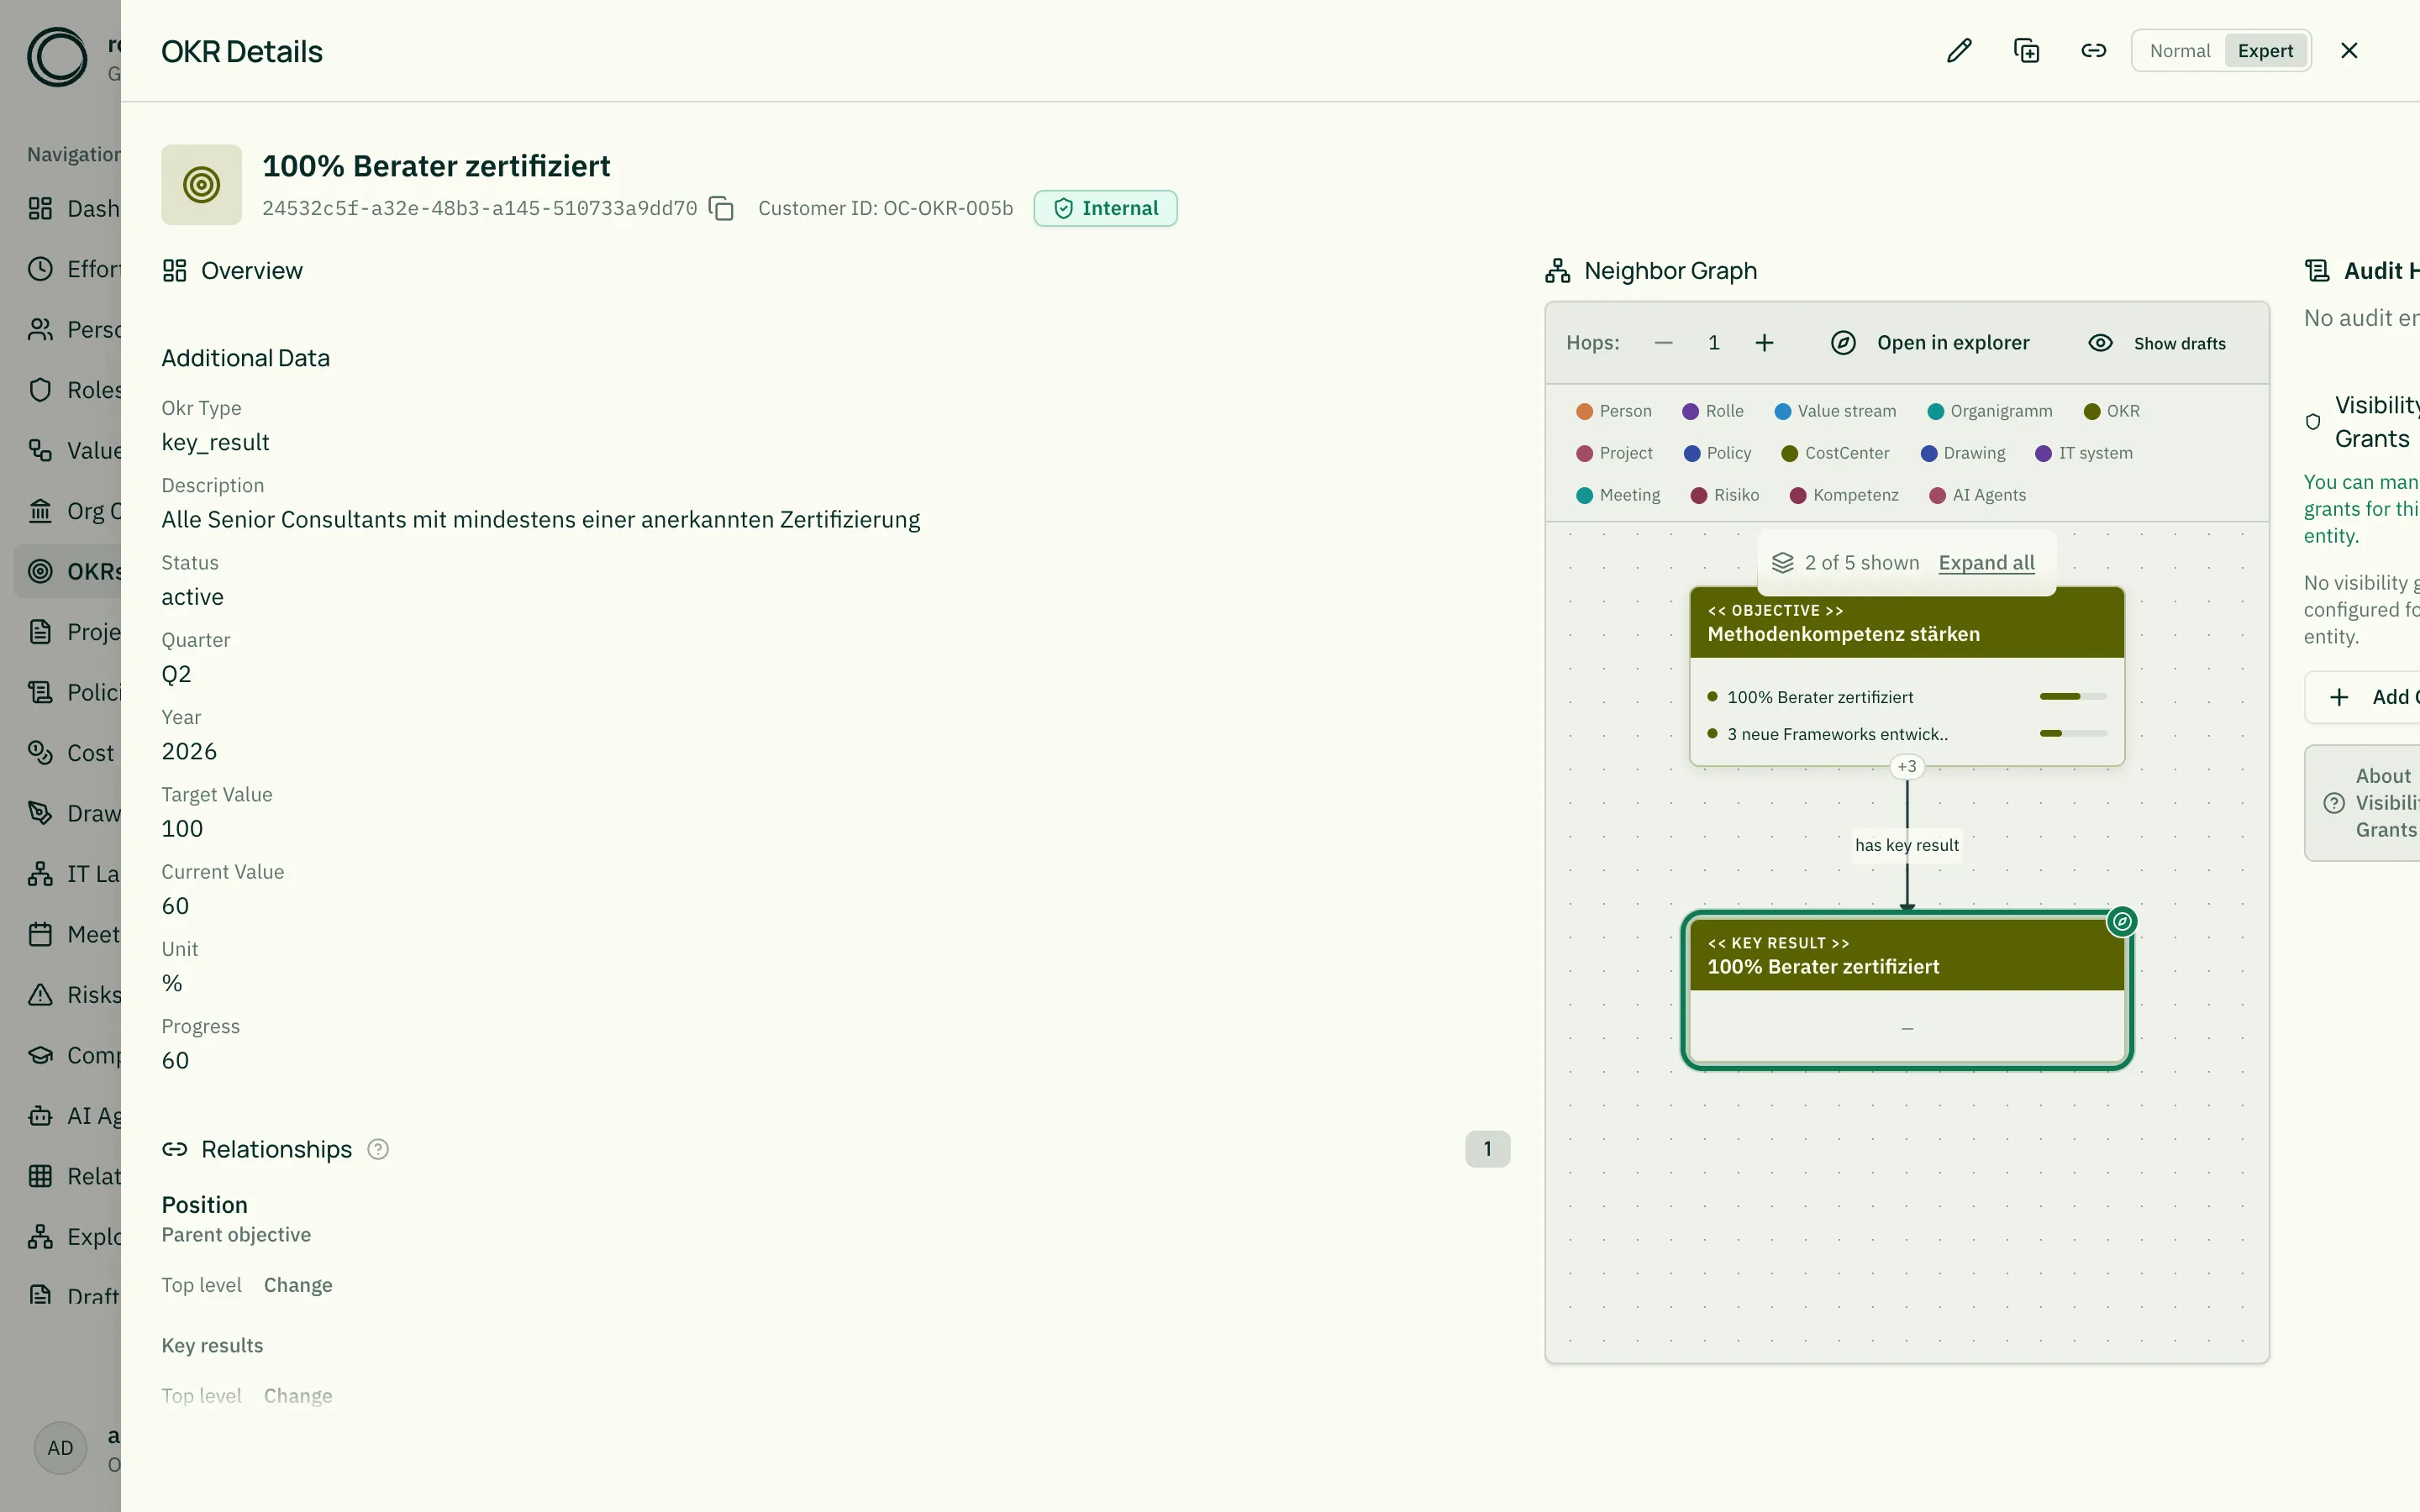
Task: Click the Org Chart building icon
Action: [x=40, y=511]
